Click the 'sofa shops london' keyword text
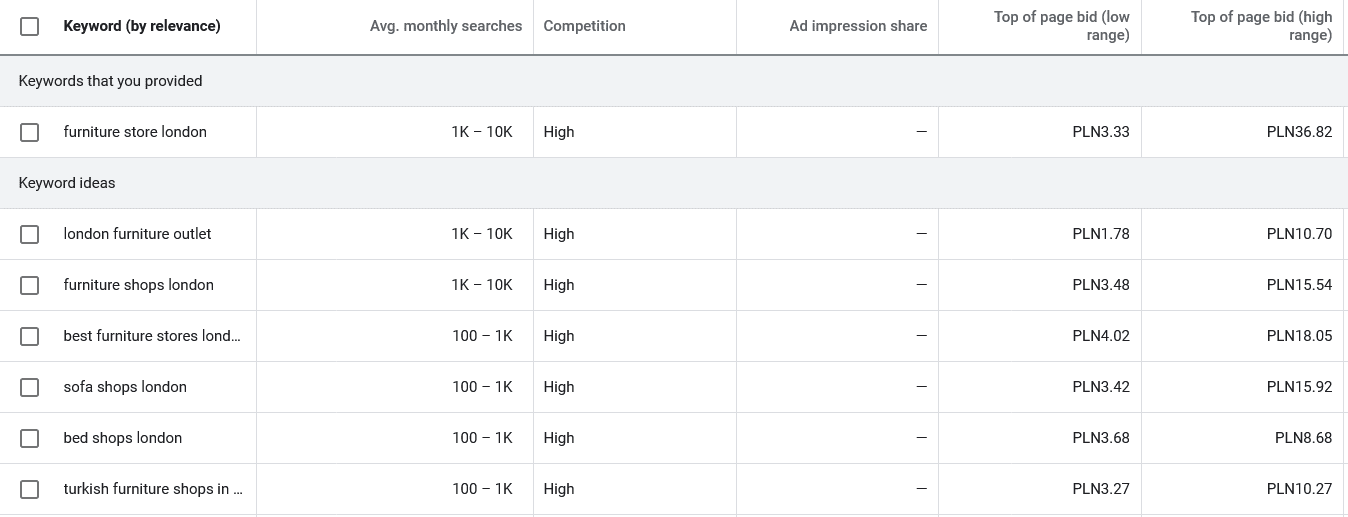This screenshot has width=1348, height=517. click(125, 387)
